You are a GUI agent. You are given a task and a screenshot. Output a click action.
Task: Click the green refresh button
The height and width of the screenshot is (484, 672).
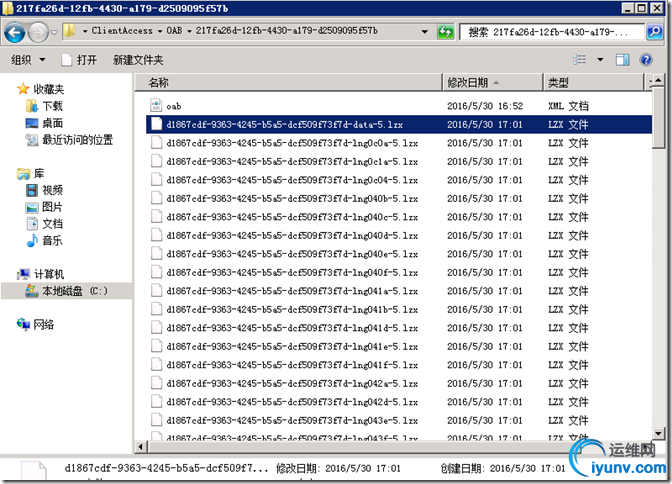pyautogui.click(x=445, y=32)
